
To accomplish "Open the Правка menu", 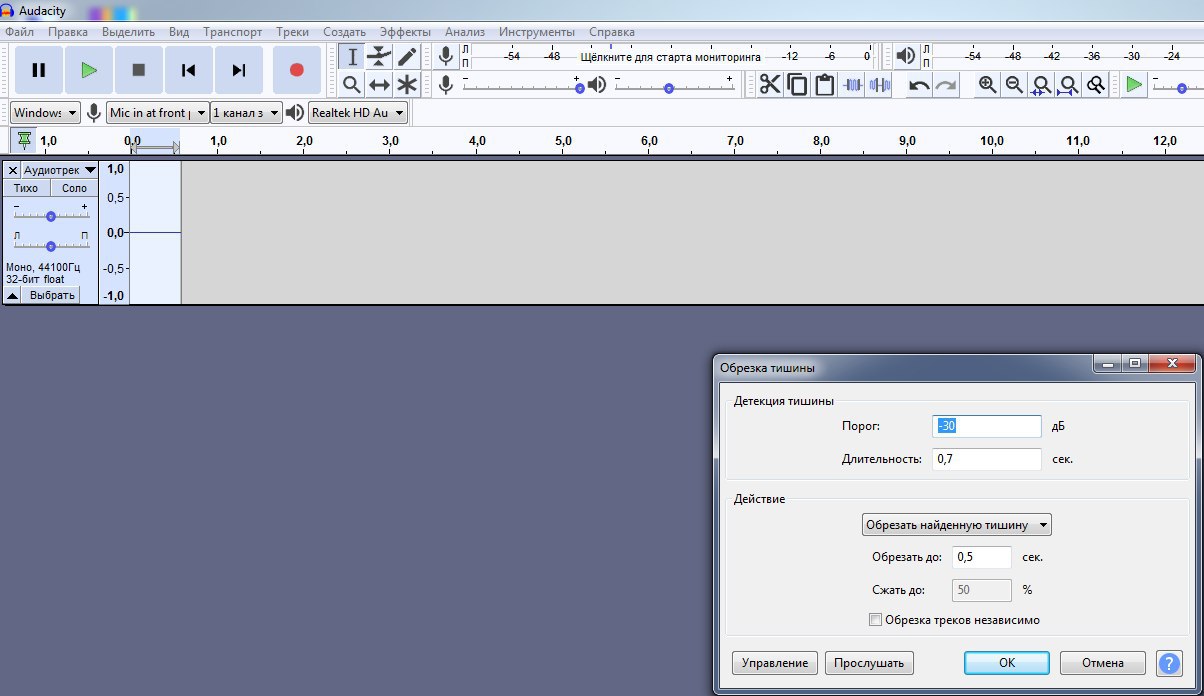I will [68, 32].
